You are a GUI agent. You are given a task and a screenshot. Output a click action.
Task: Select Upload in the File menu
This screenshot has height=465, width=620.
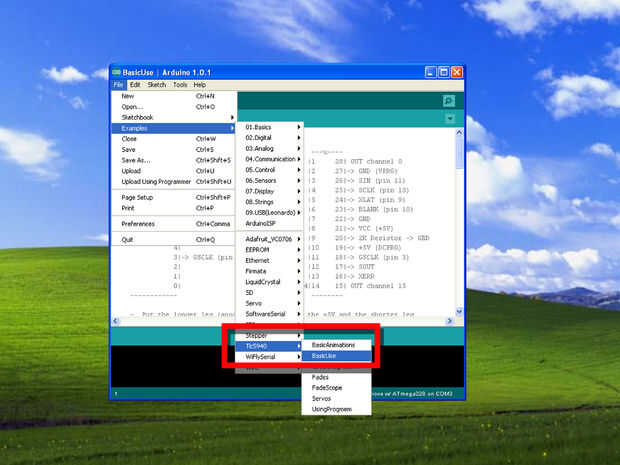174,171
